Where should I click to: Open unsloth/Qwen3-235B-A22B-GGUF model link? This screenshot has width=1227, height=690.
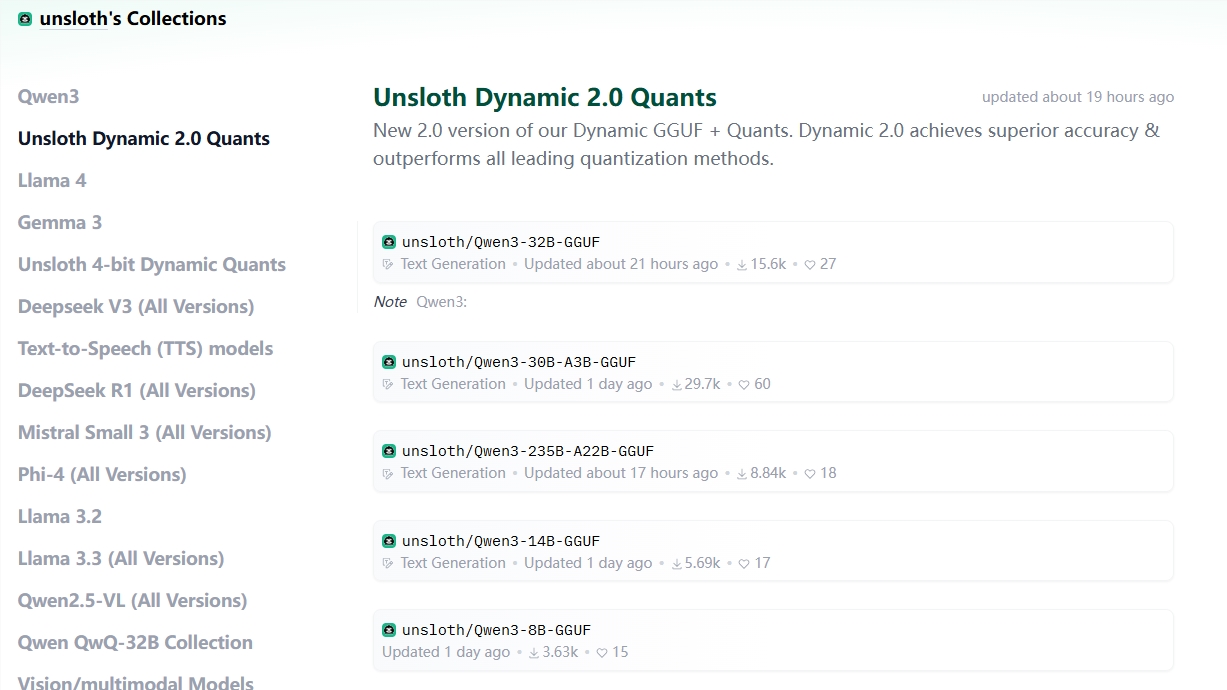[x=528, y=451]
